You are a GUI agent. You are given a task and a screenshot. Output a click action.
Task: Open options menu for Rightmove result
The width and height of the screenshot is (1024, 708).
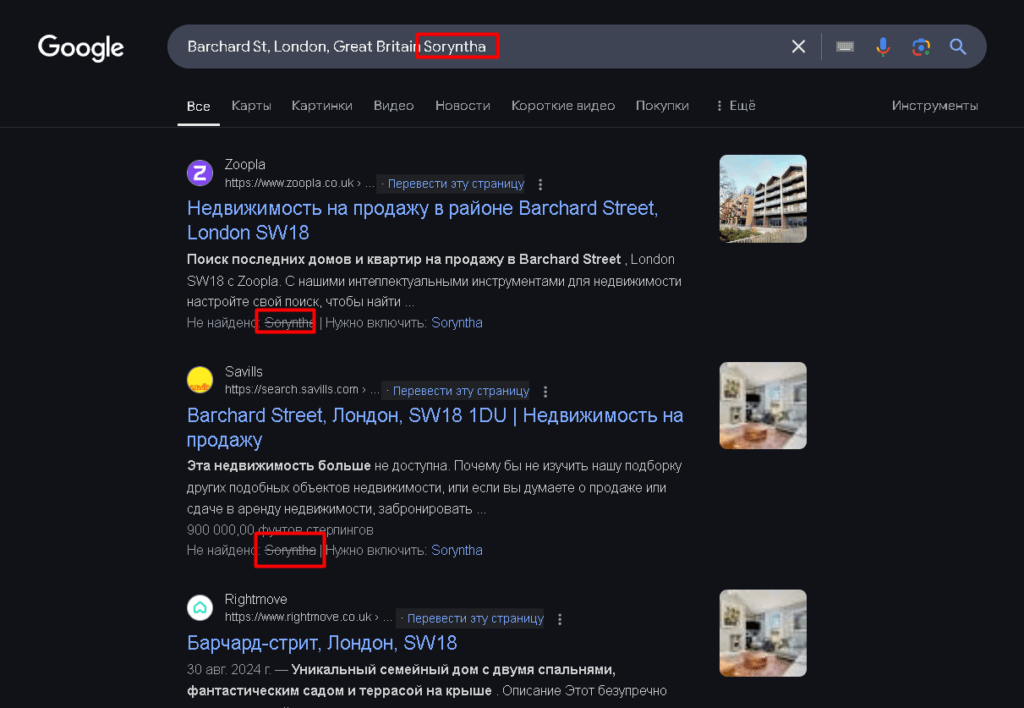coord(560,619)
